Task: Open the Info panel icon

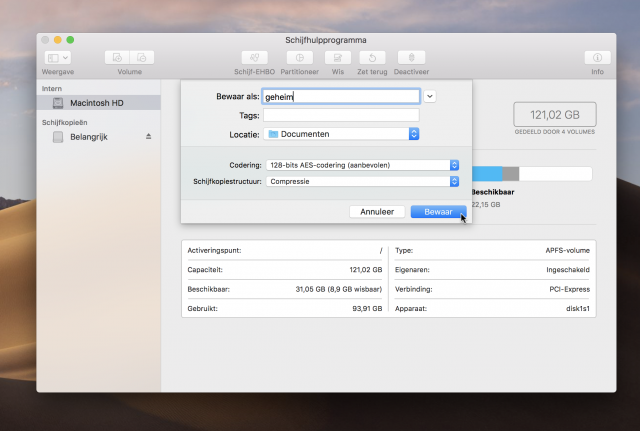Action: [597, 58]
